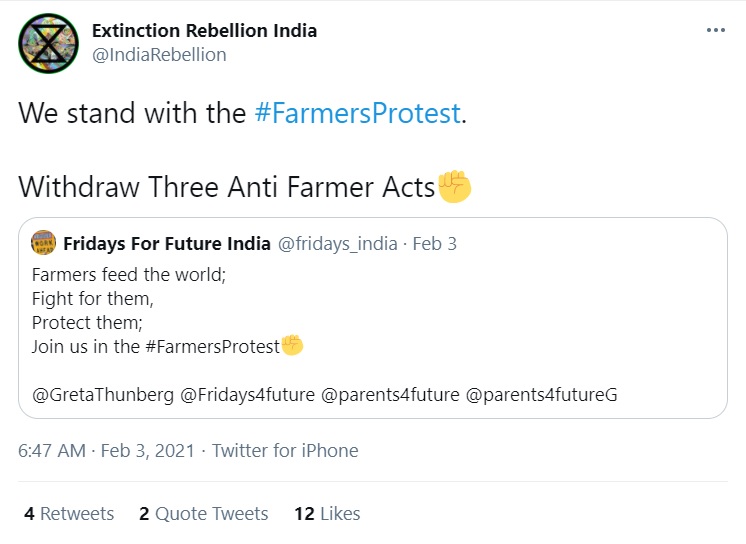Click the Fridays For Future India name
Viewport: 746px width, 544px height.
pos(166,244)
